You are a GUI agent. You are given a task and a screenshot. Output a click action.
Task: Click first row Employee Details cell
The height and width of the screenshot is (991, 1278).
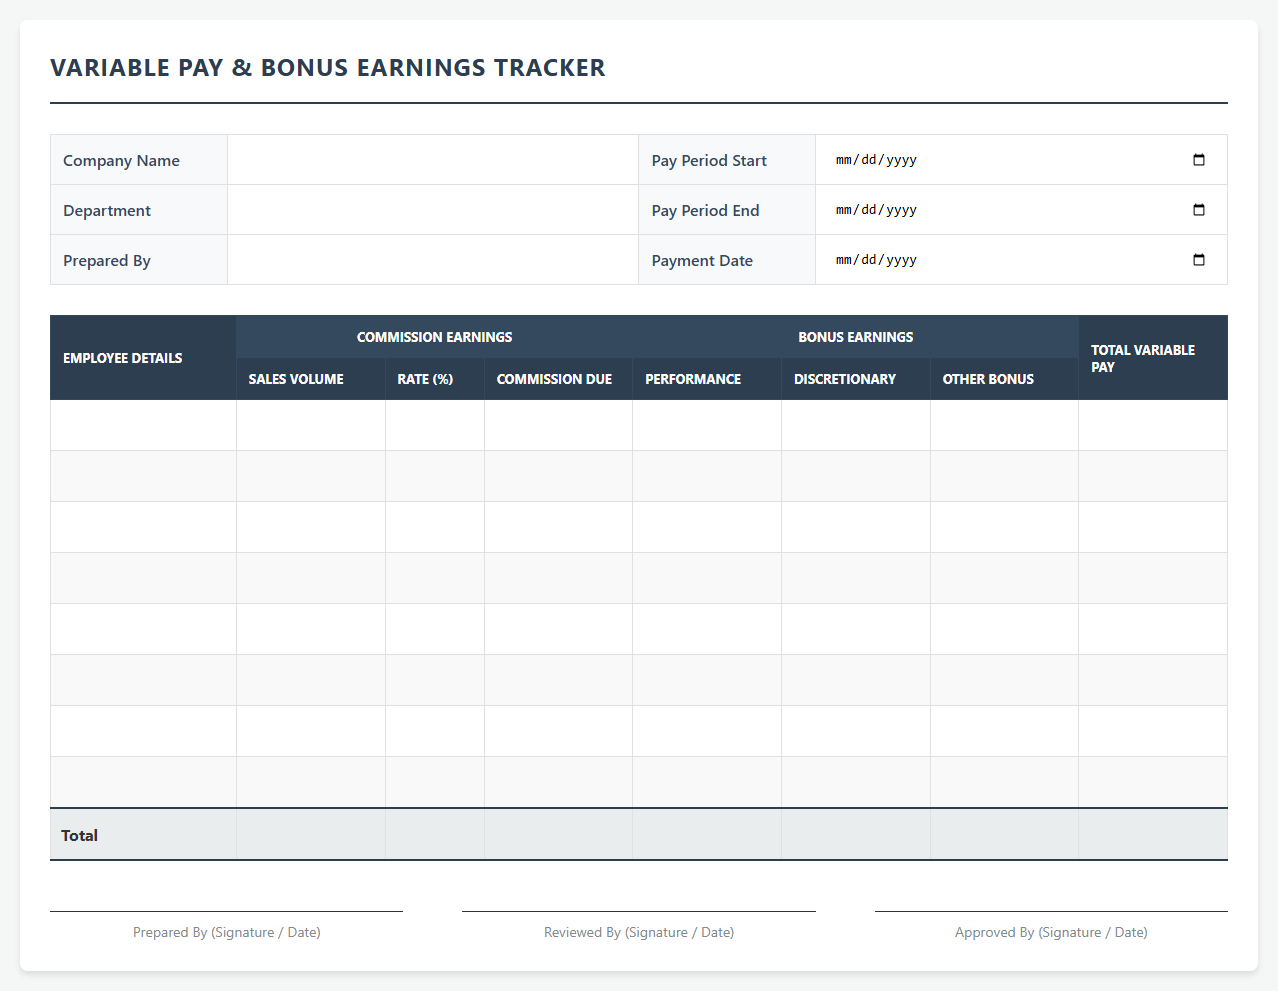[x=143, y=425]
